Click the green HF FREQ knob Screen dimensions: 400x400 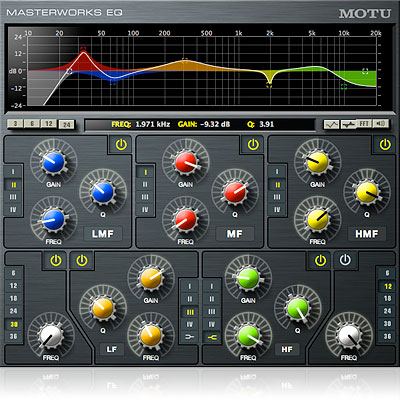[248, 336]
